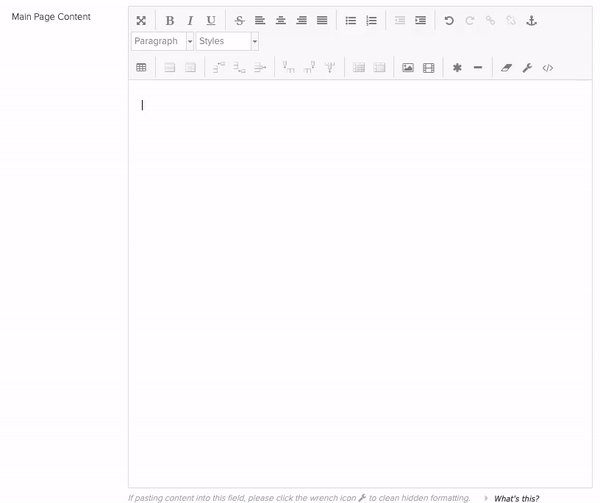Image resolution: width=600 pixels, height=503 pixels.
Task: Insert a numbered list
Action: click(x=371, y=21)
